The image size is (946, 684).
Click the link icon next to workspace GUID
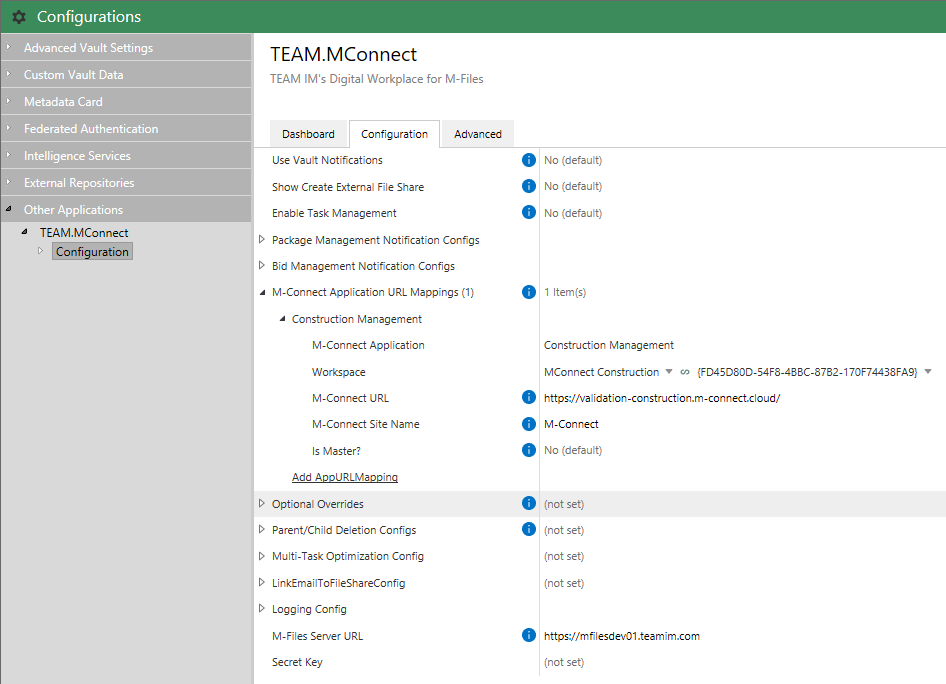pos(685,372)
